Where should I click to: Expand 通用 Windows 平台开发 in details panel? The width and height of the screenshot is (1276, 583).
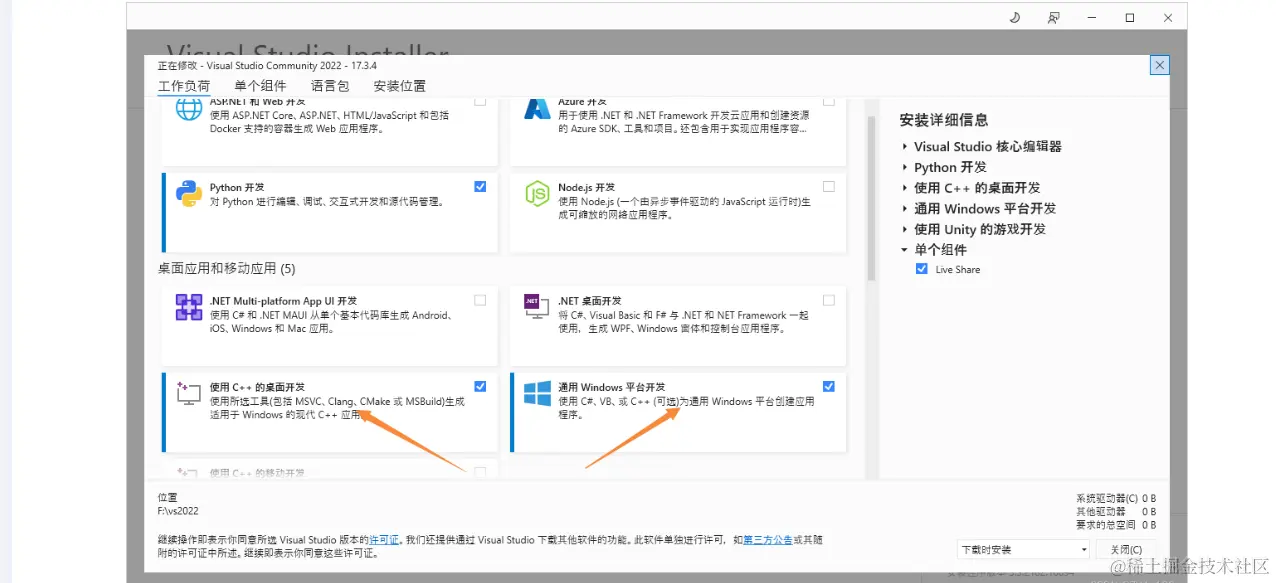pos(904,209)
